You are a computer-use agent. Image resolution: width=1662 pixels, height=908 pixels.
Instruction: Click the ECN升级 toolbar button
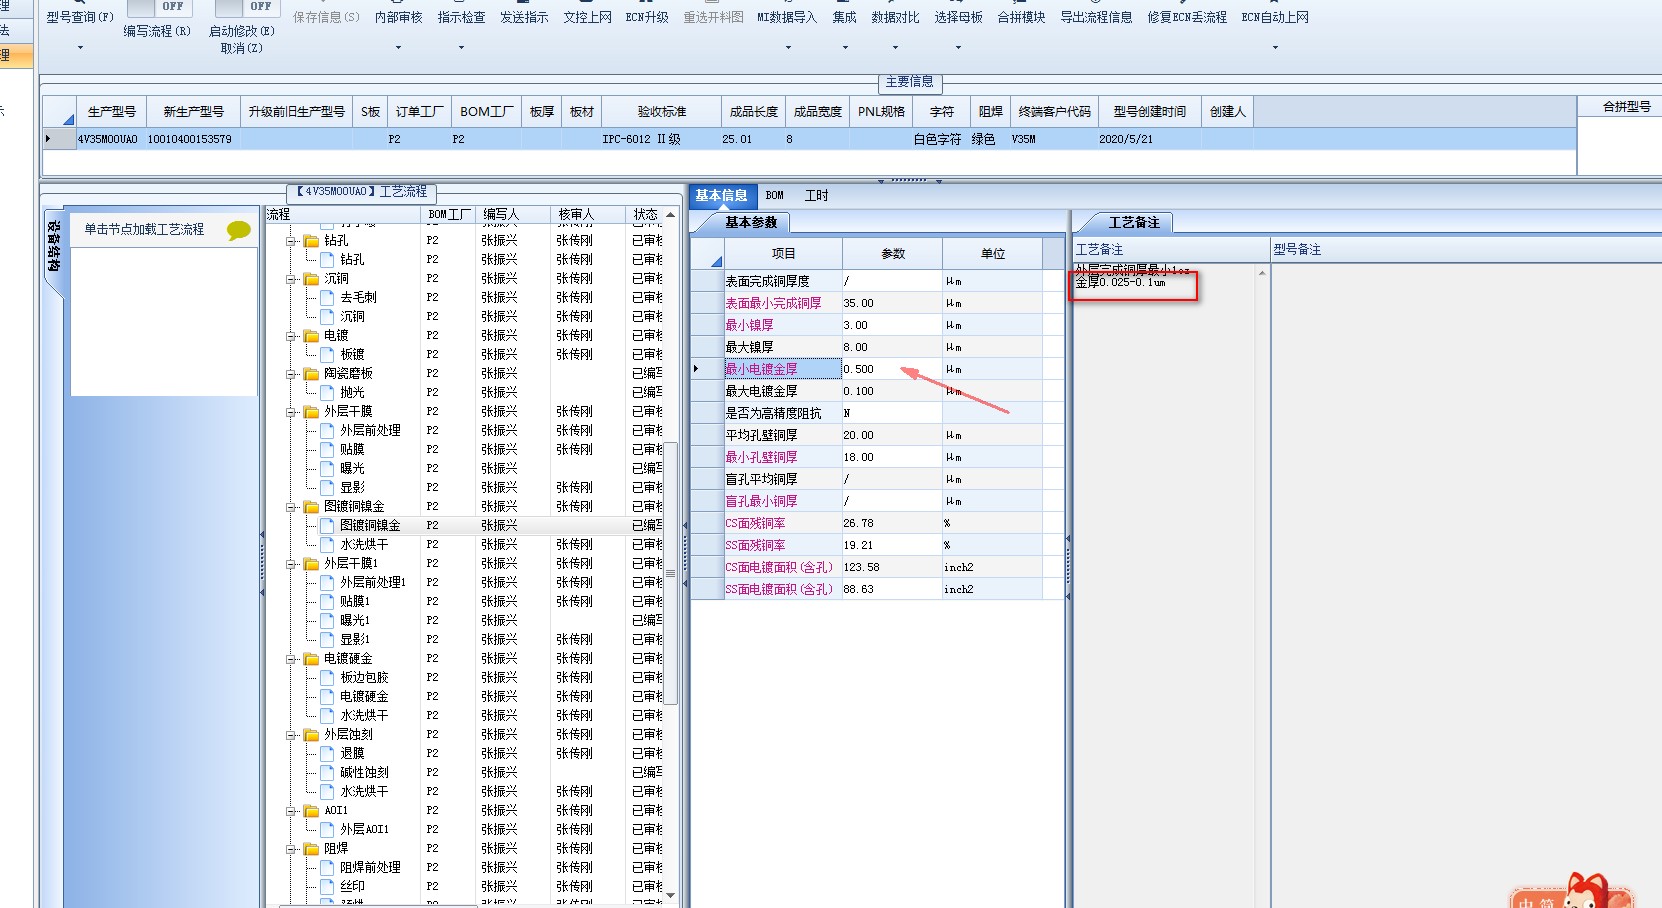[x=647, y=17]
